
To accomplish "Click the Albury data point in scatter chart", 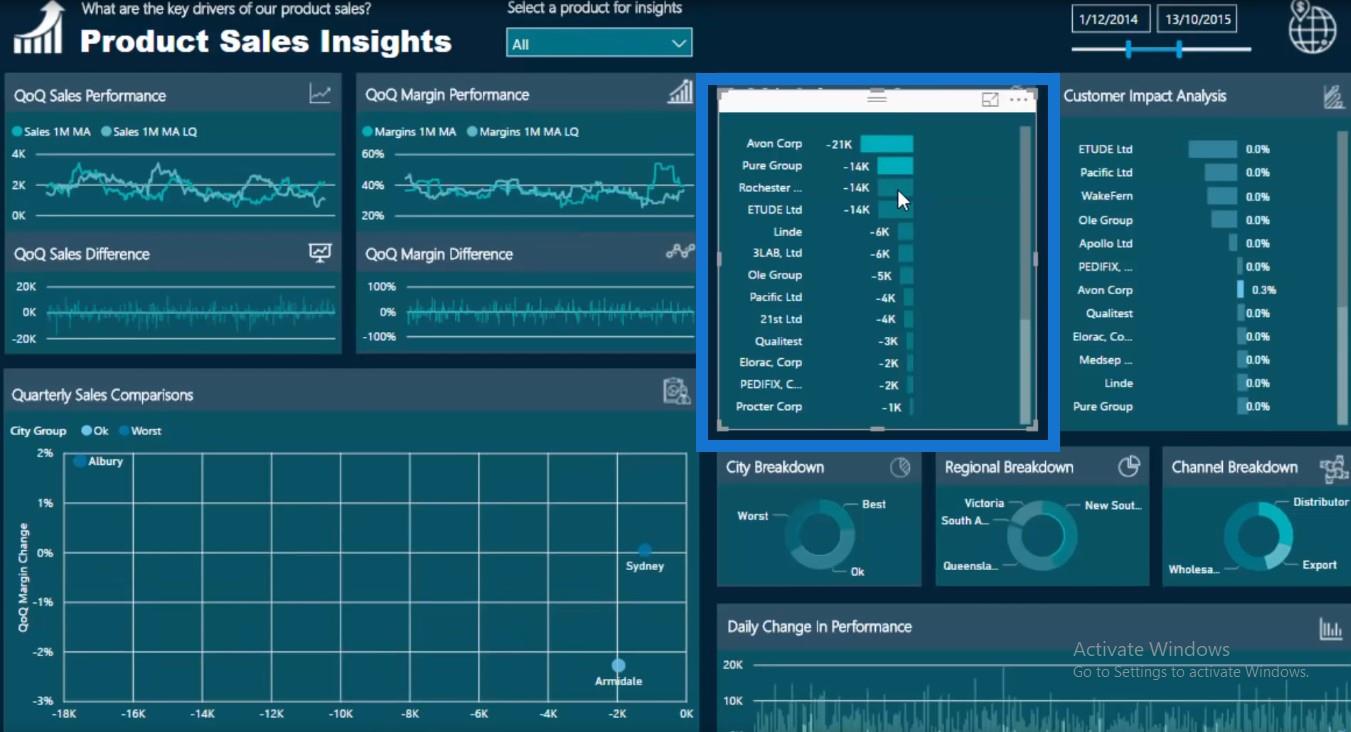I will tap(80, 461).
